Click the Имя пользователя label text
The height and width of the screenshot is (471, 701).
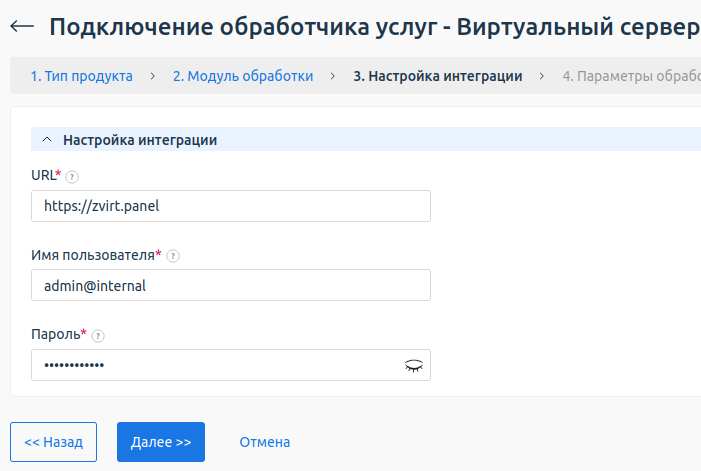pos(96,255)
